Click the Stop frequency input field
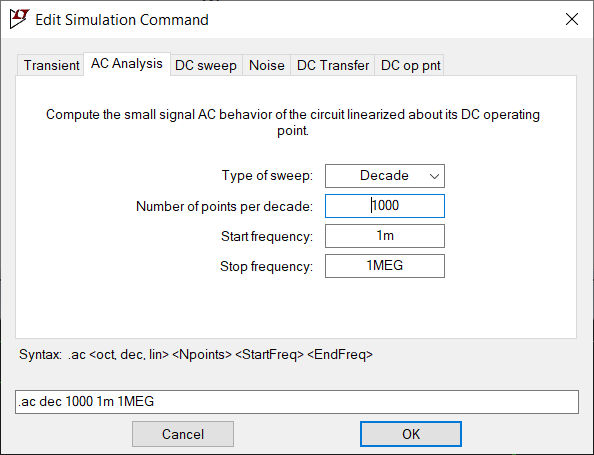This screenshot has width=594, height=455. [x=385, y=266]
